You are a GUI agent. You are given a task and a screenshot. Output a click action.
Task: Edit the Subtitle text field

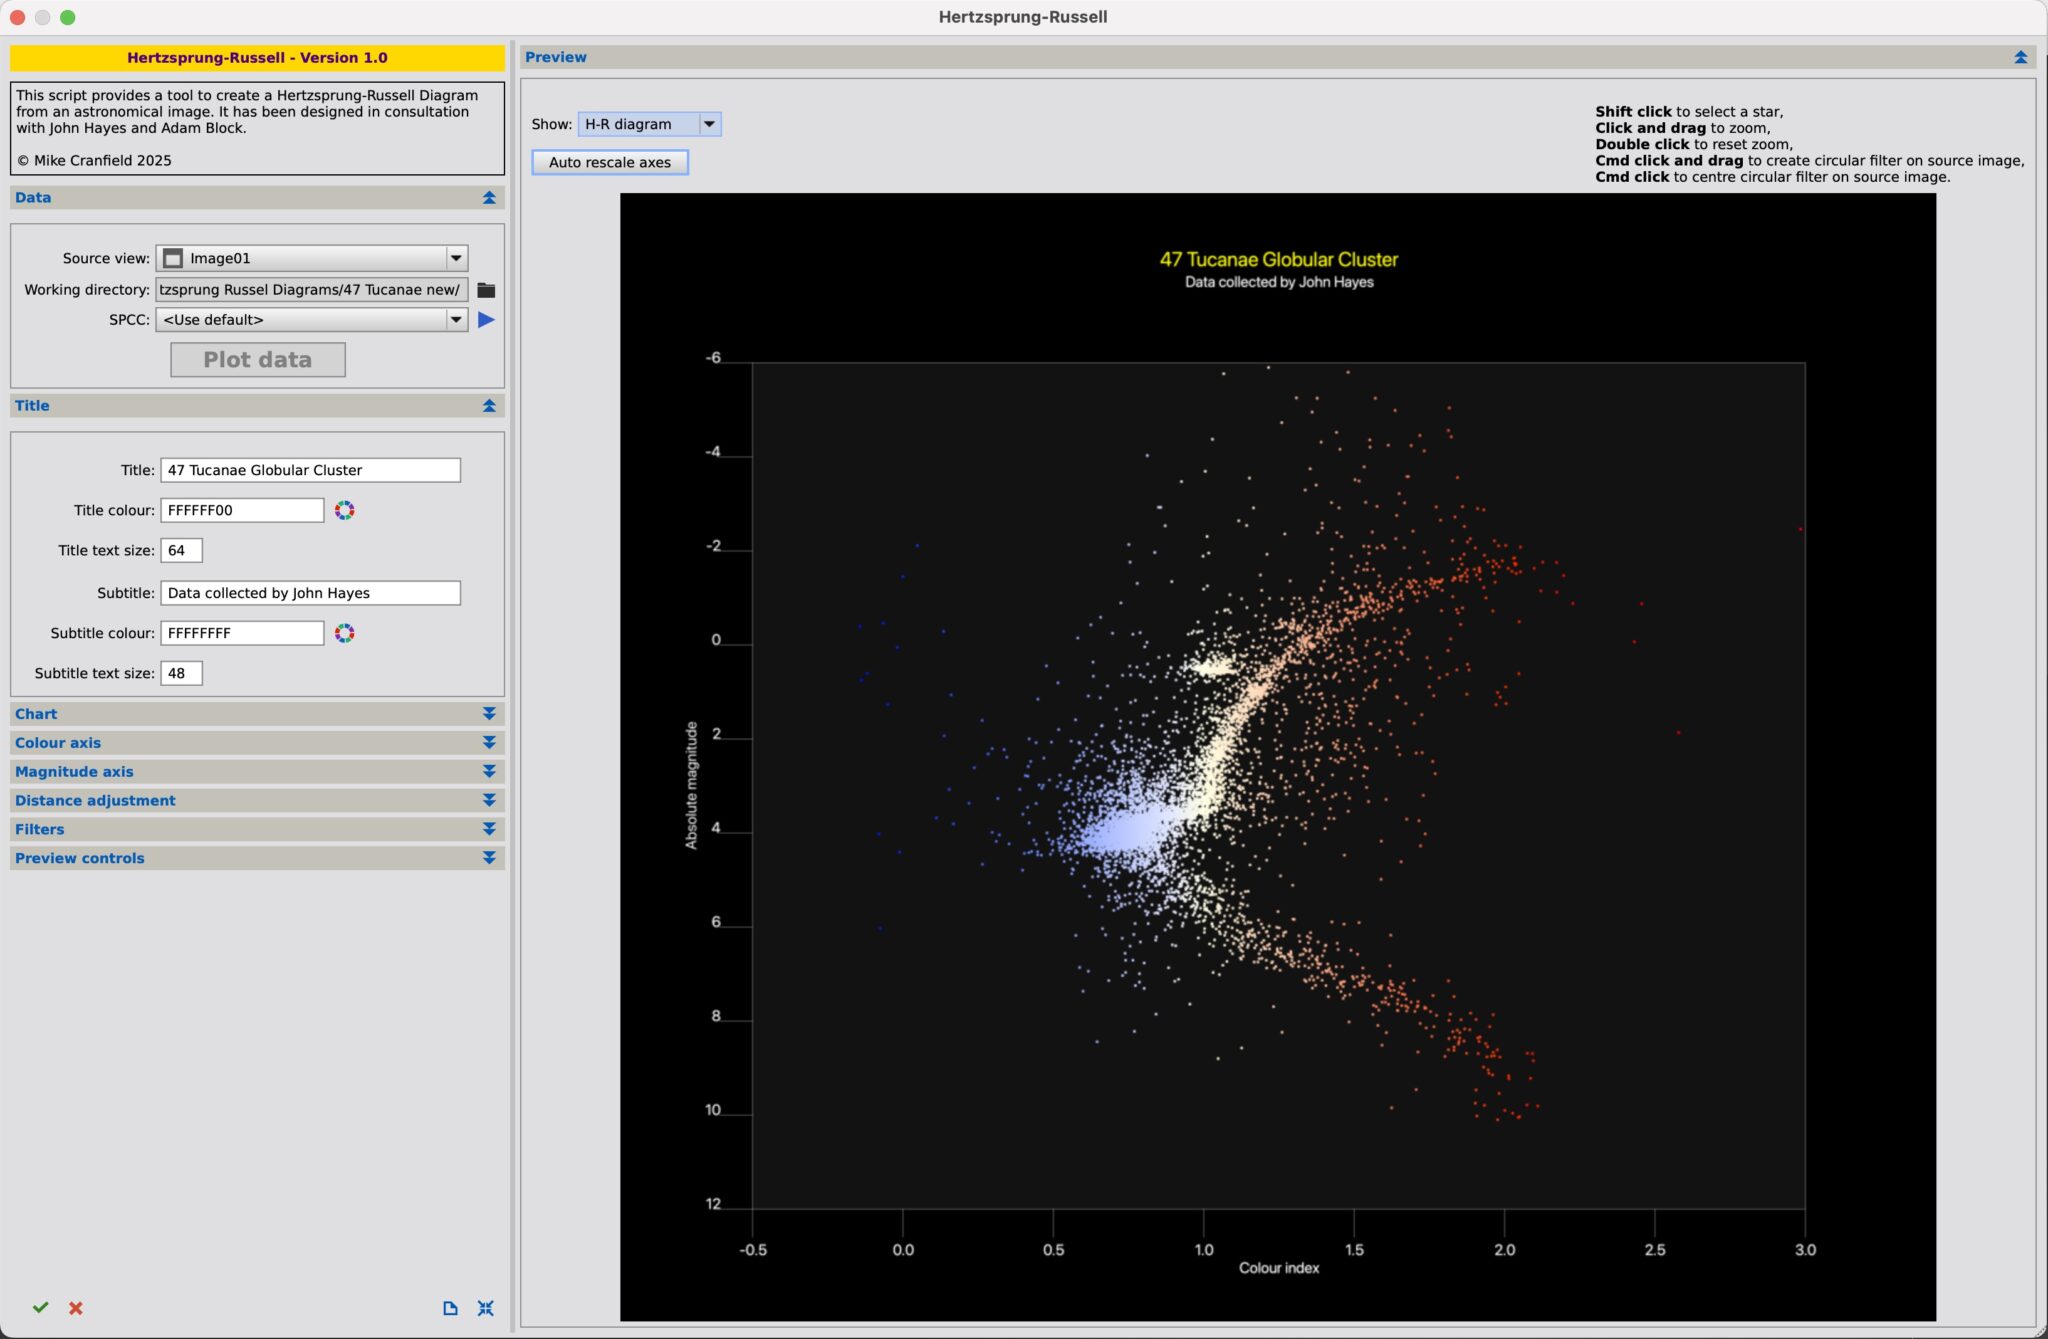310,592
